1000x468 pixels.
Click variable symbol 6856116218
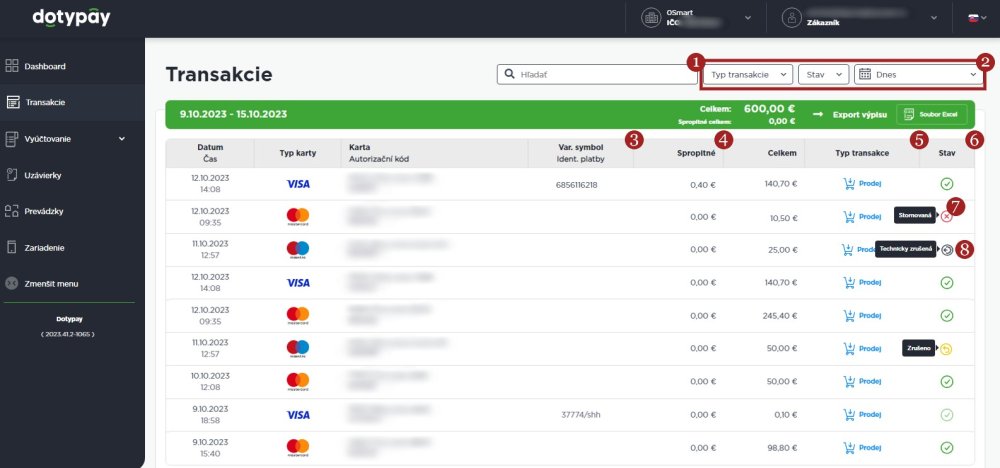coord(577,184)
